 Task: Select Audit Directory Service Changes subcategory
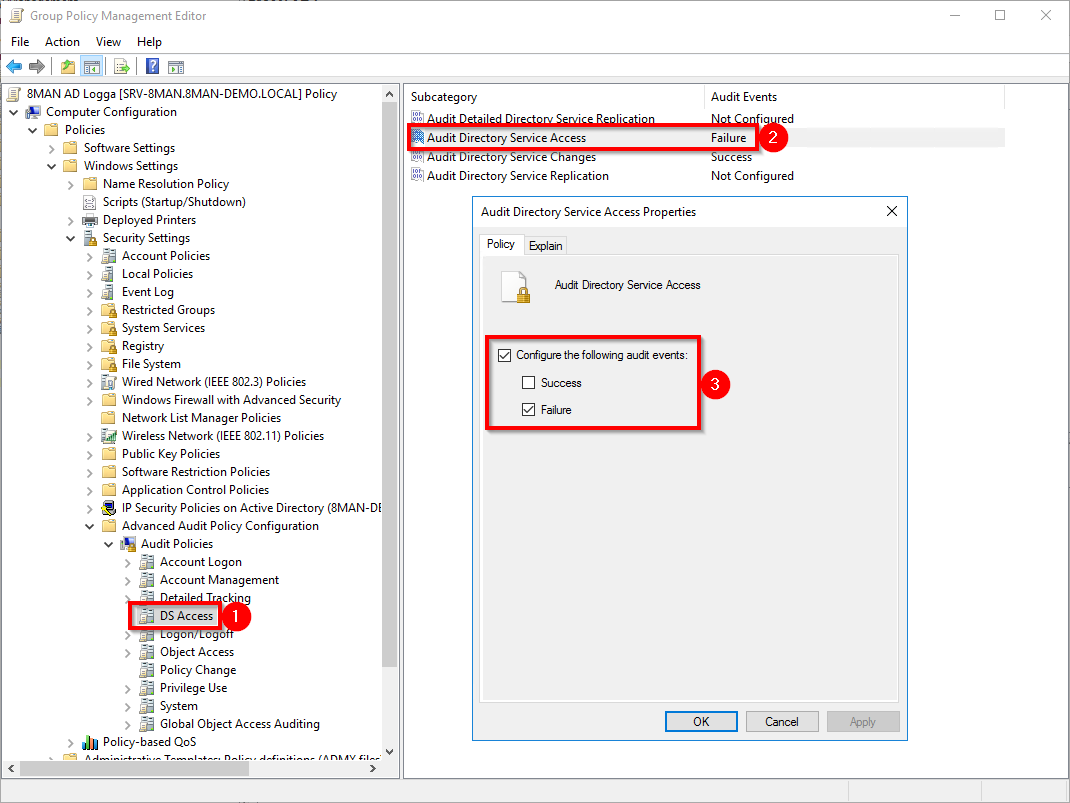click(x=511, y=157)
